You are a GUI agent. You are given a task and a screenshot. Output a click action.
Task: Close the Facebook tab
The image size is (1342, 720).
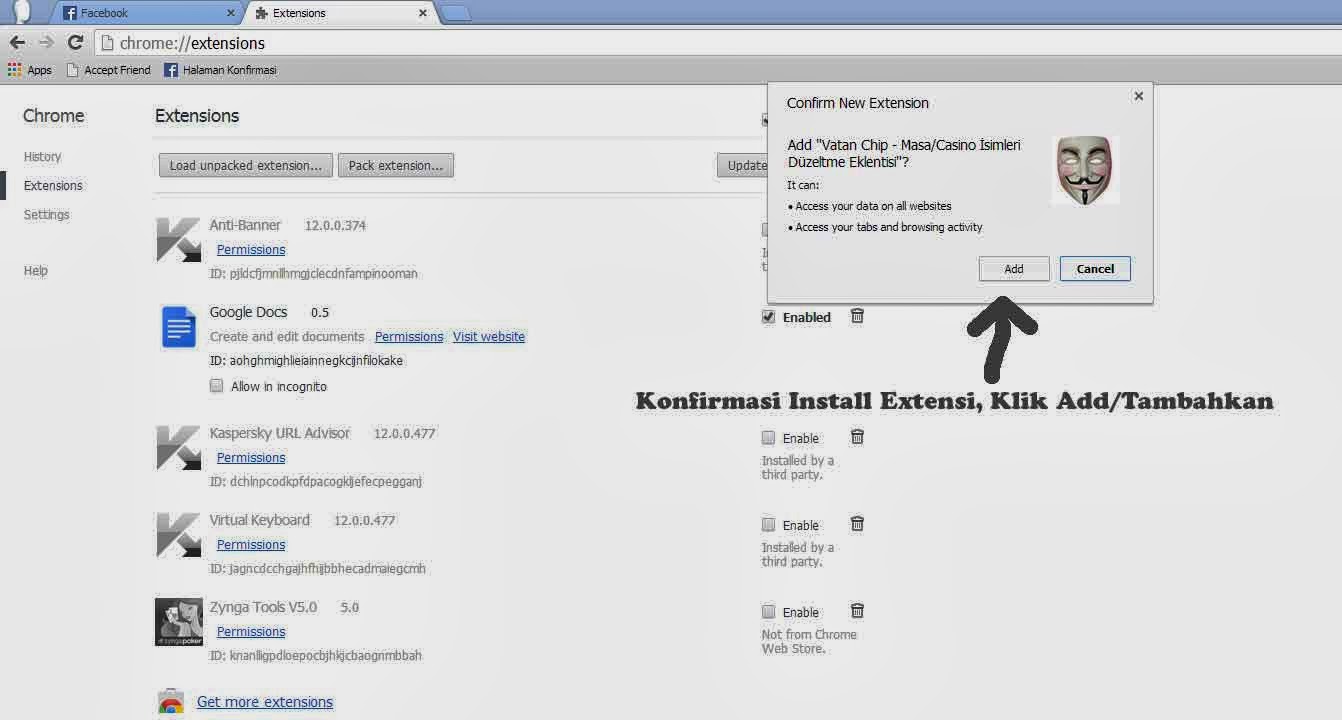(x=231, y=13)
